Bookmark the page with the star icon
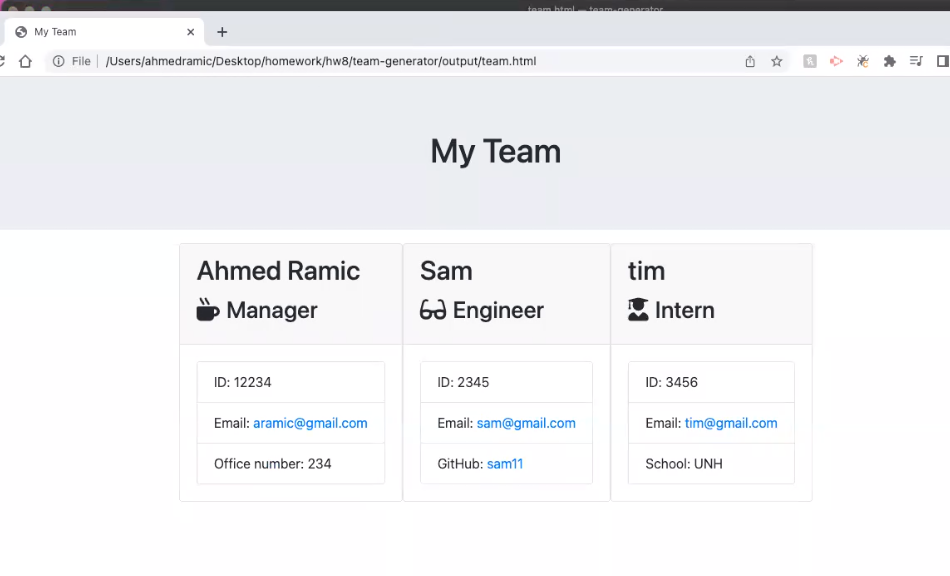 777,61
